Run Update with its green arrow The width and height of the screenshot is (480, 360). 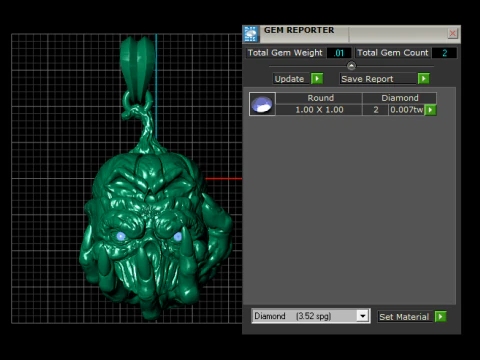point(317,79)
